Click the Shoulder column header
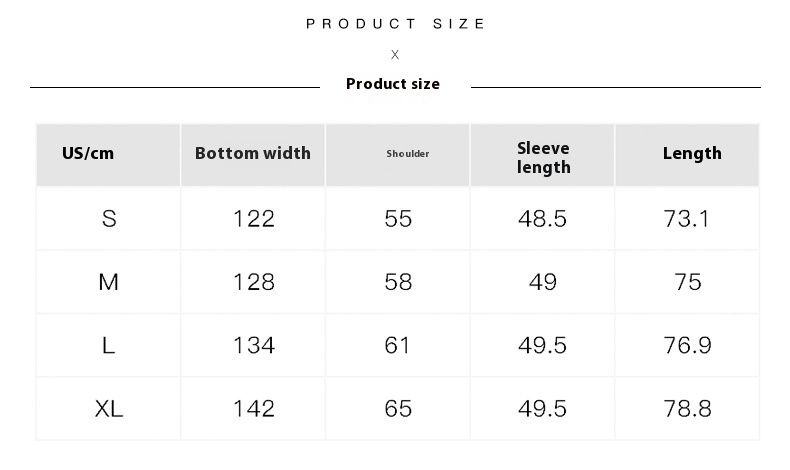This screenshot has width=790, height=470. point(408,154)
